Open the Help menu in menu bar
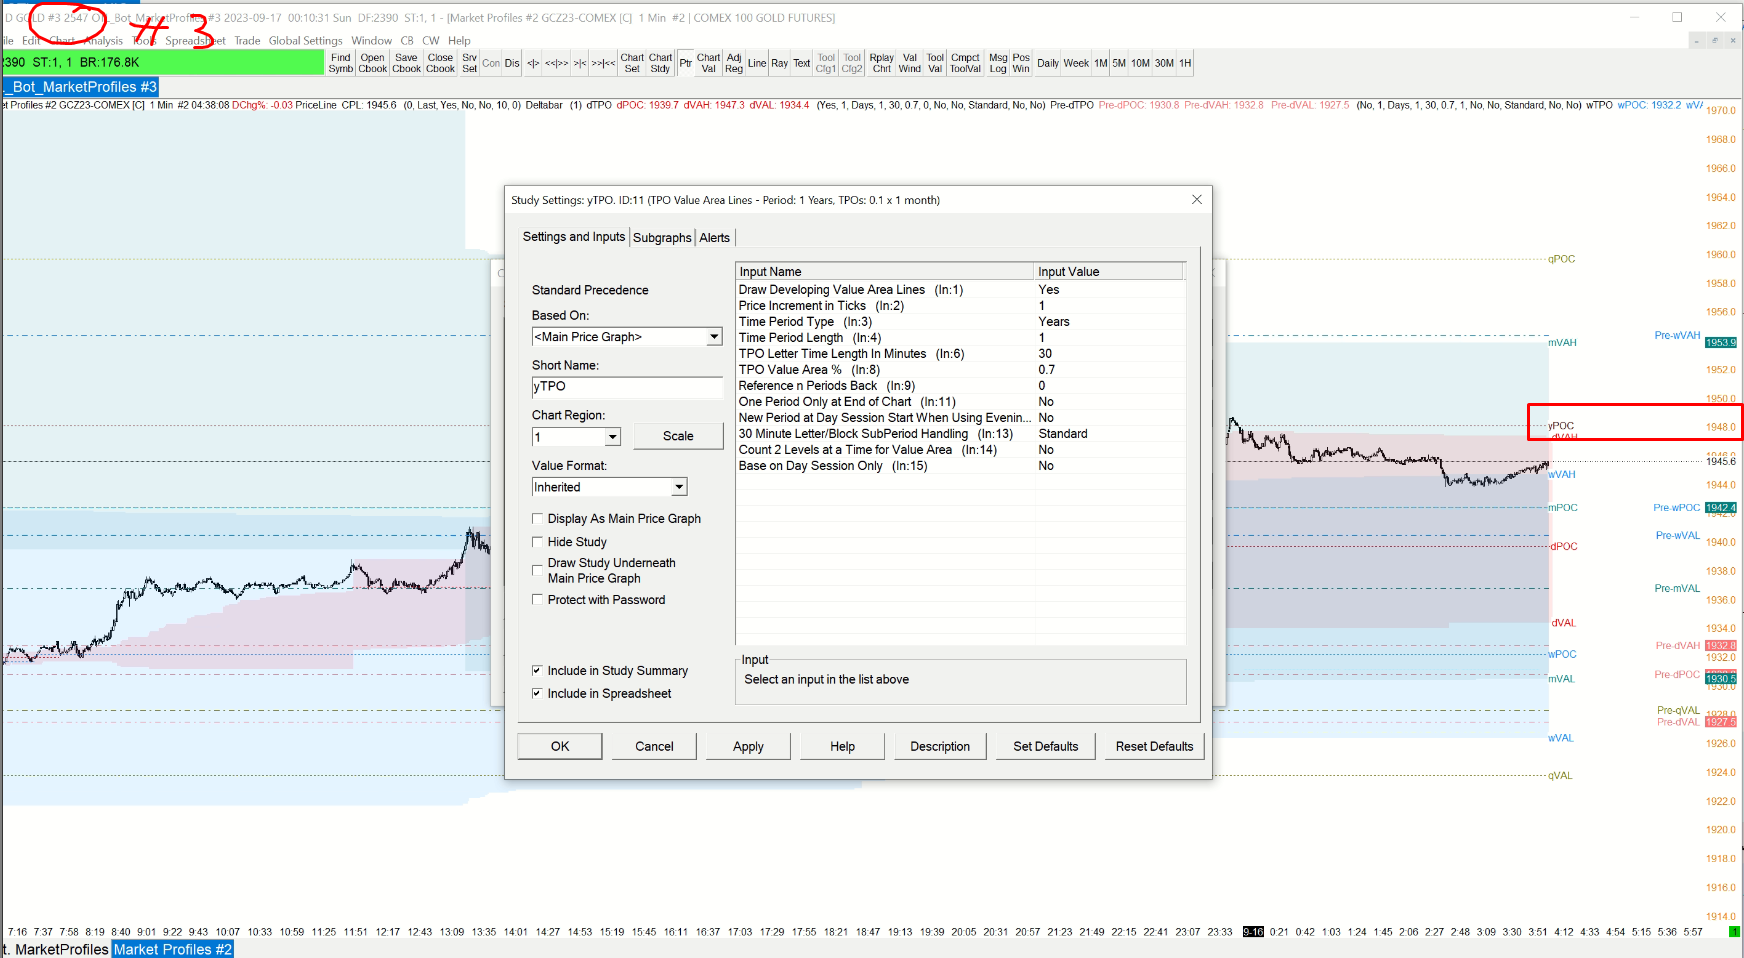The width and height of the screenshot is (1744, 958). pyautogui.click(x=459, y=41)
